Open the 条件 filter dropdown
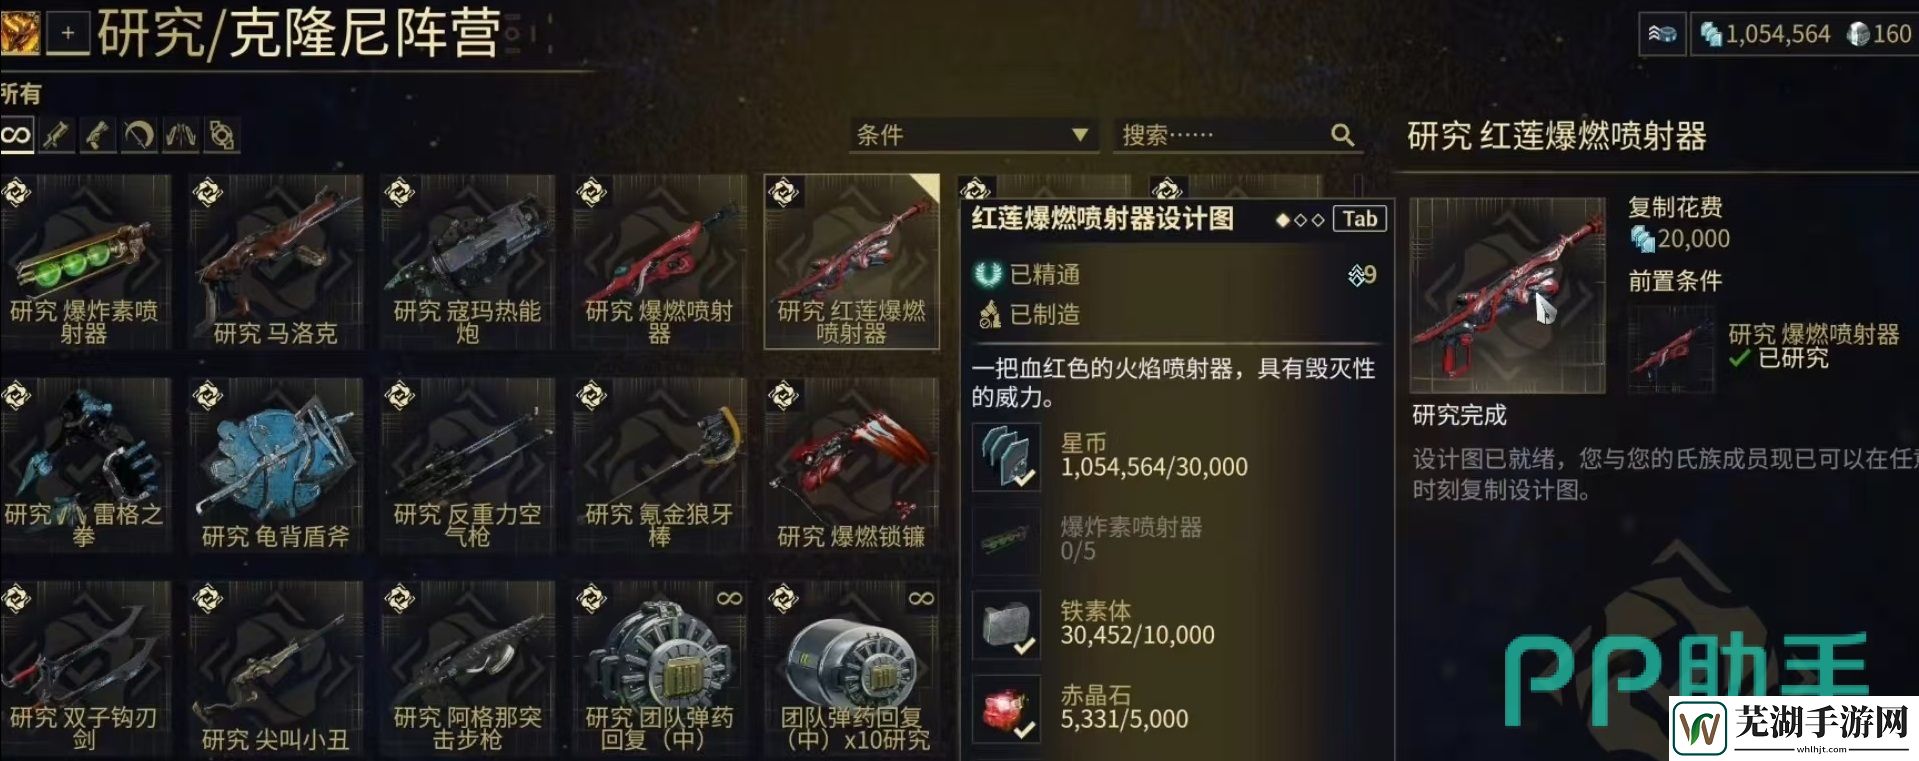 pyautogui.click(x=972, y=135)
